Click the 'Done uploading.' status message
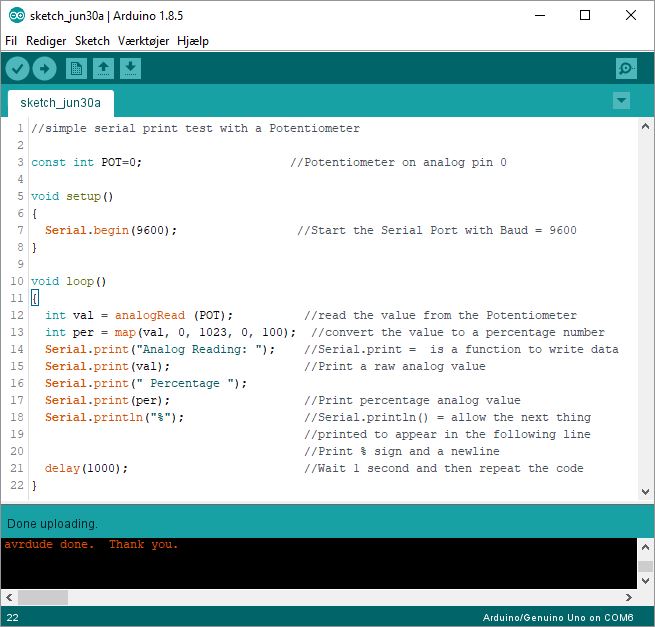Screen dimensions: 655x627 [52, 524]
